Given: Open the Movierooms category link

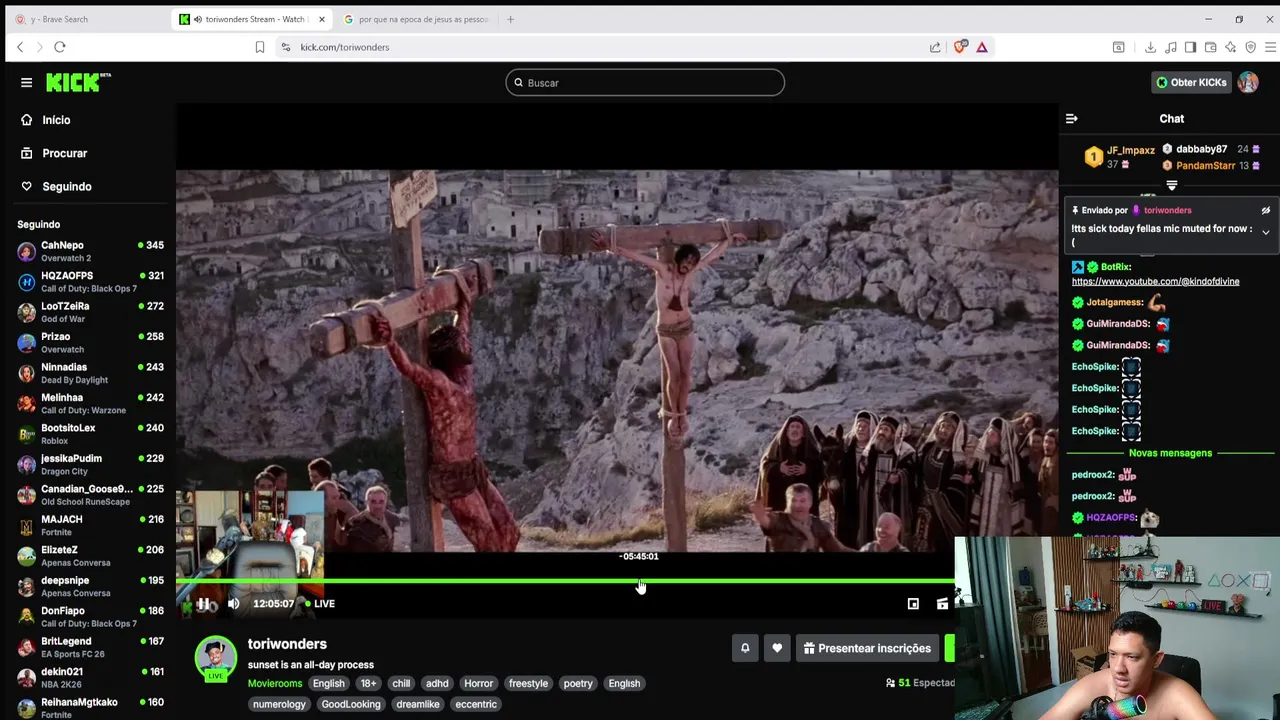Looking at the screenshot, I should [x=275, y=684].
